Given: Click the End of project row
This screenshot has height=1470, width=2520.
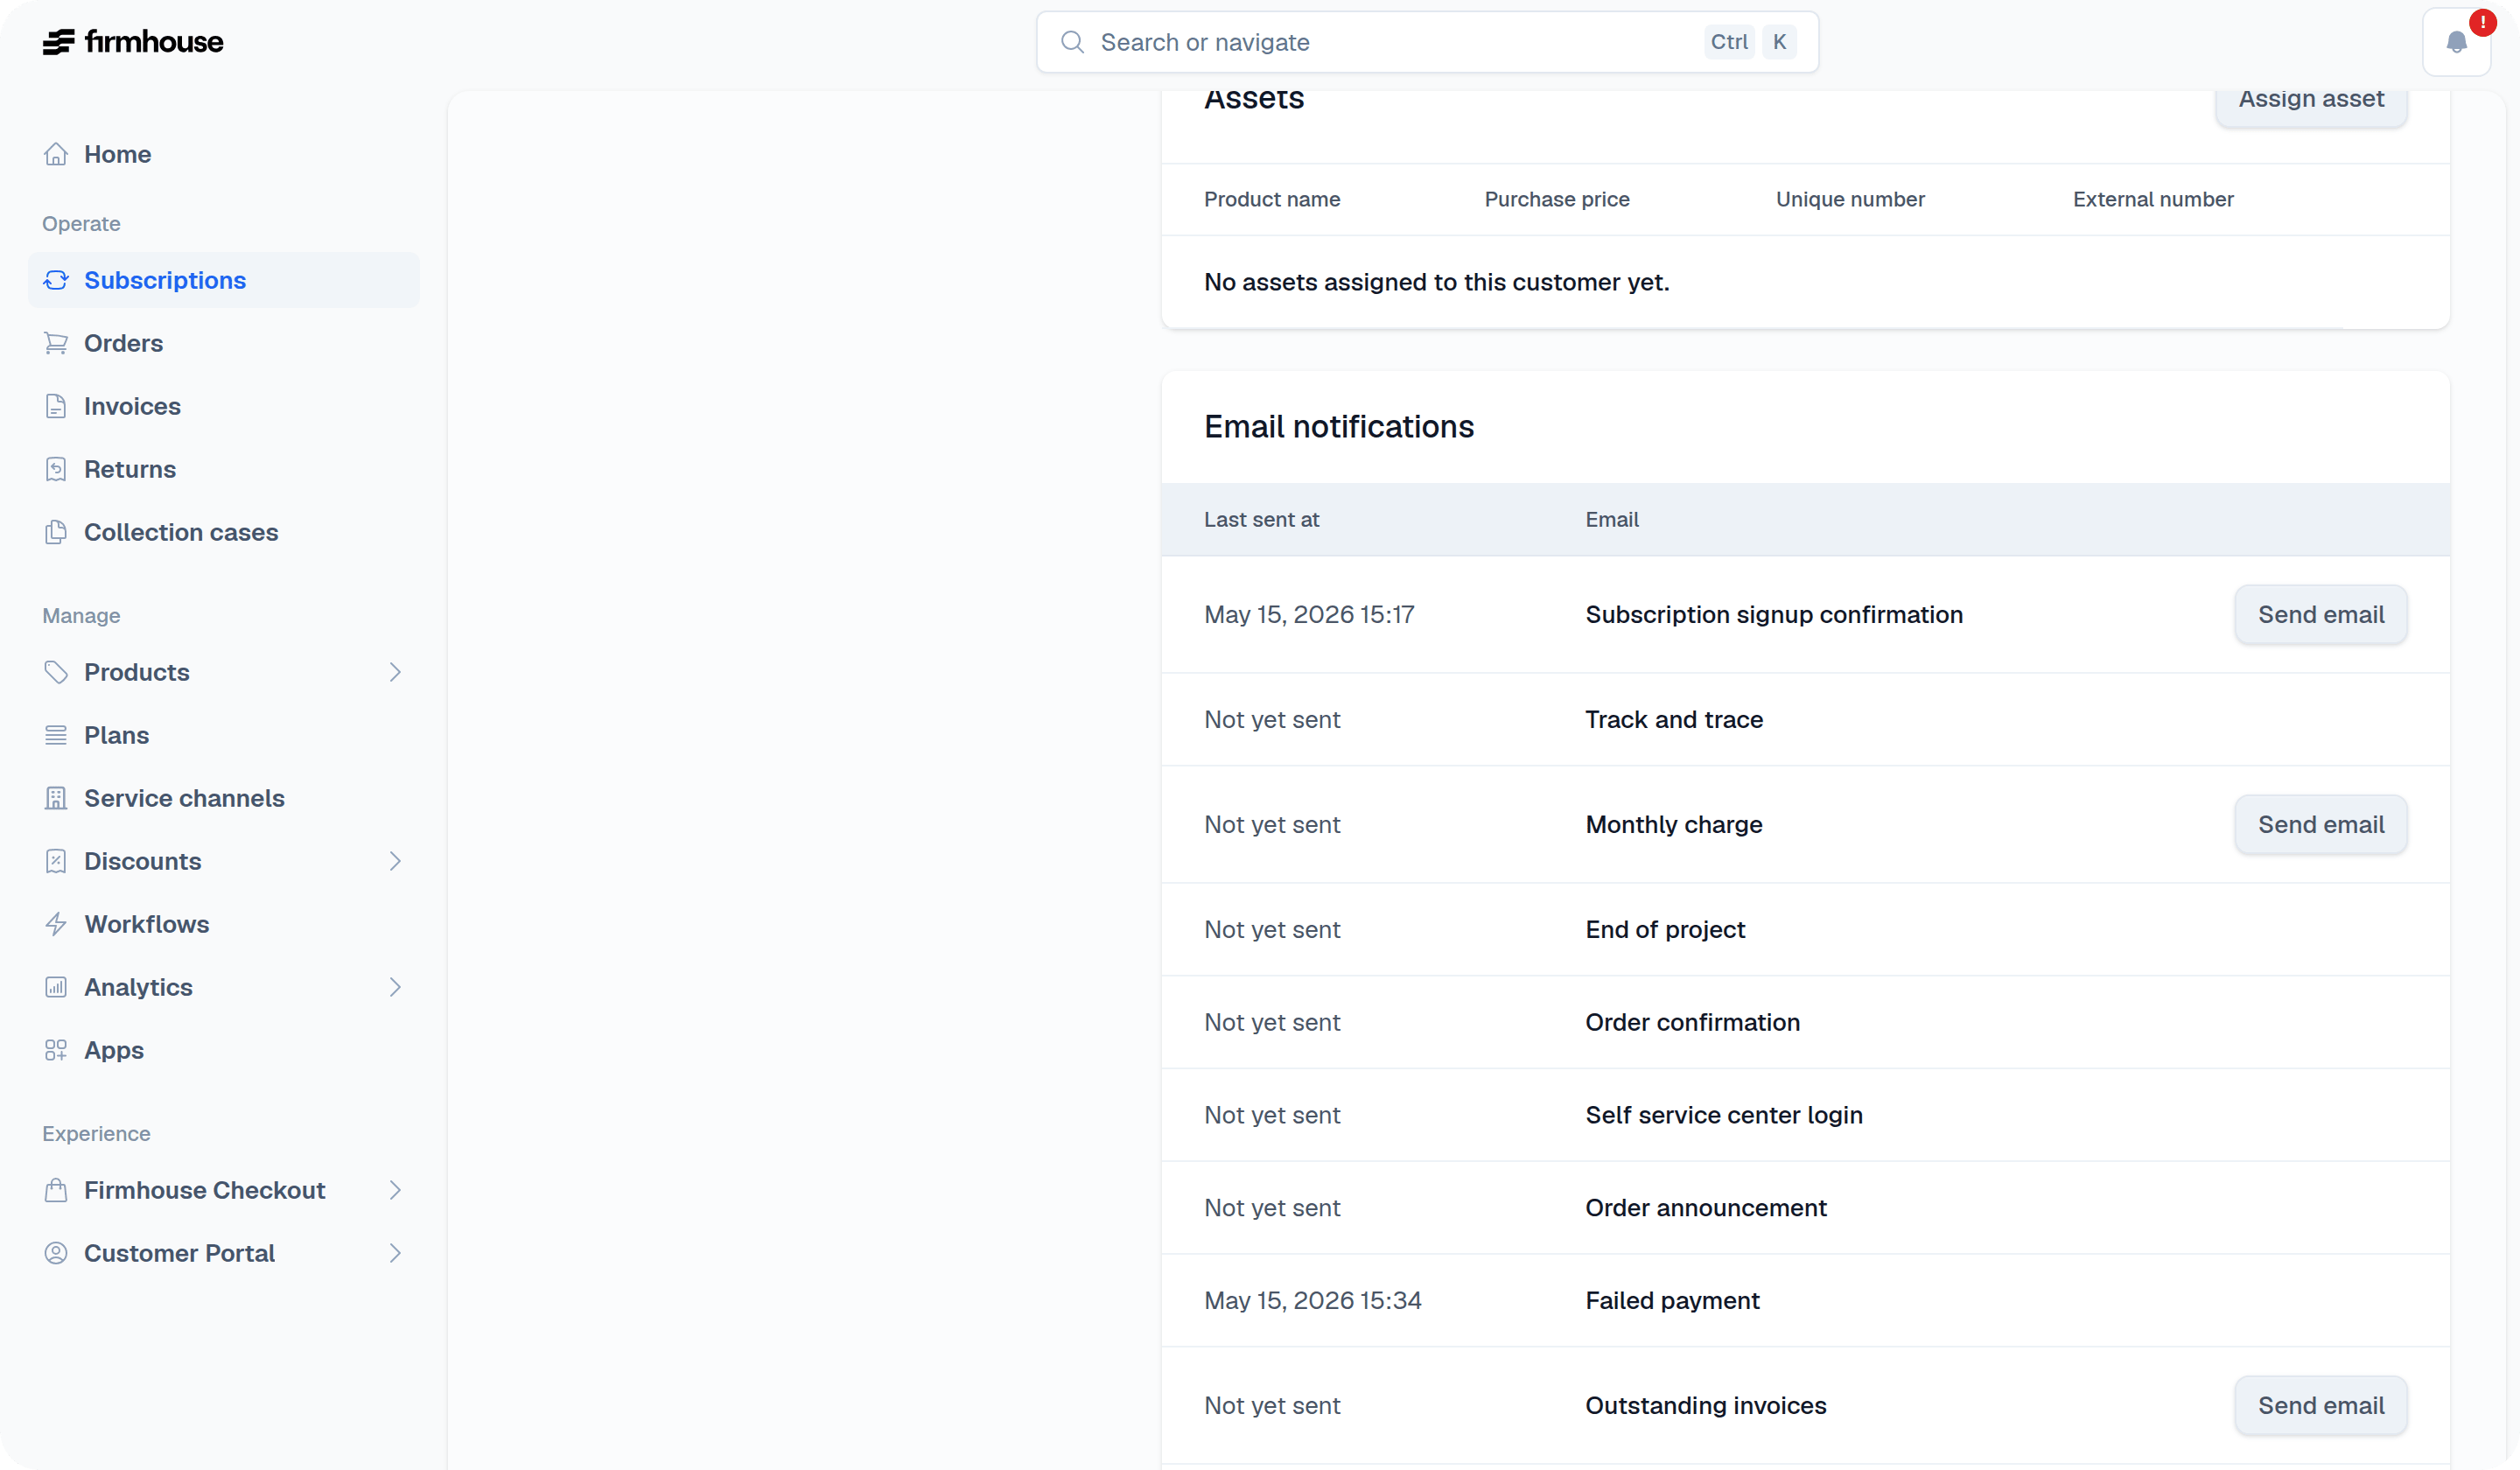Looking at the screenshot, I should point(1805,929).
